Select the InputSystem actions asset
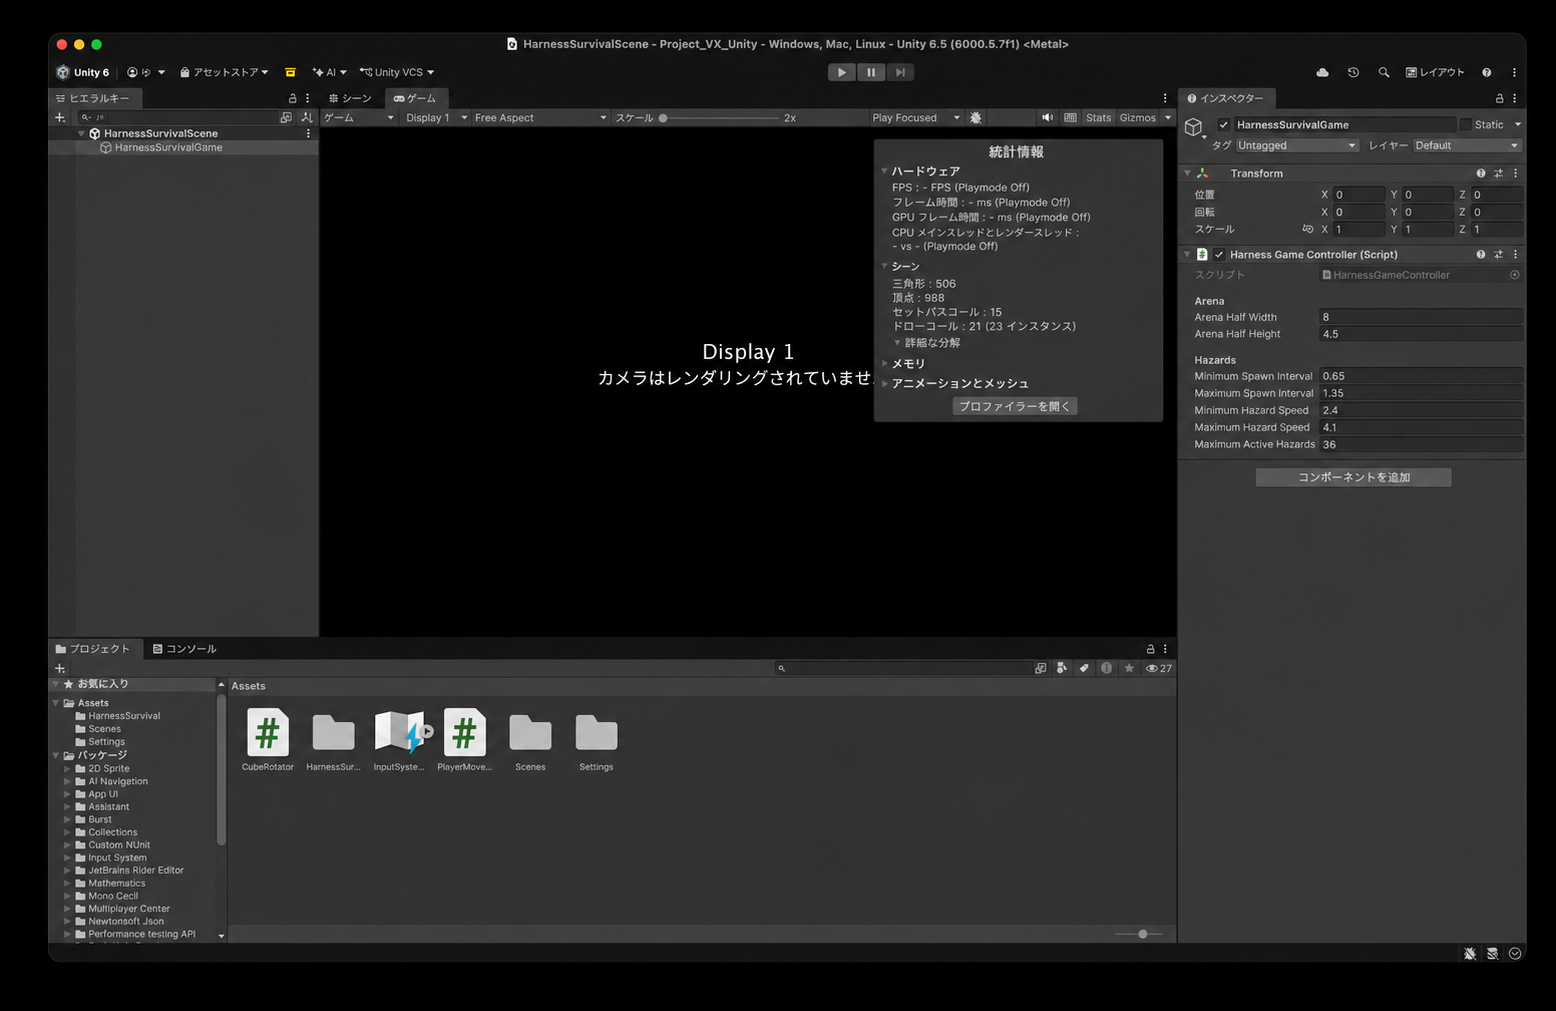The height and width of the screenshot is (1011, 1556). [x=399, y=740]
